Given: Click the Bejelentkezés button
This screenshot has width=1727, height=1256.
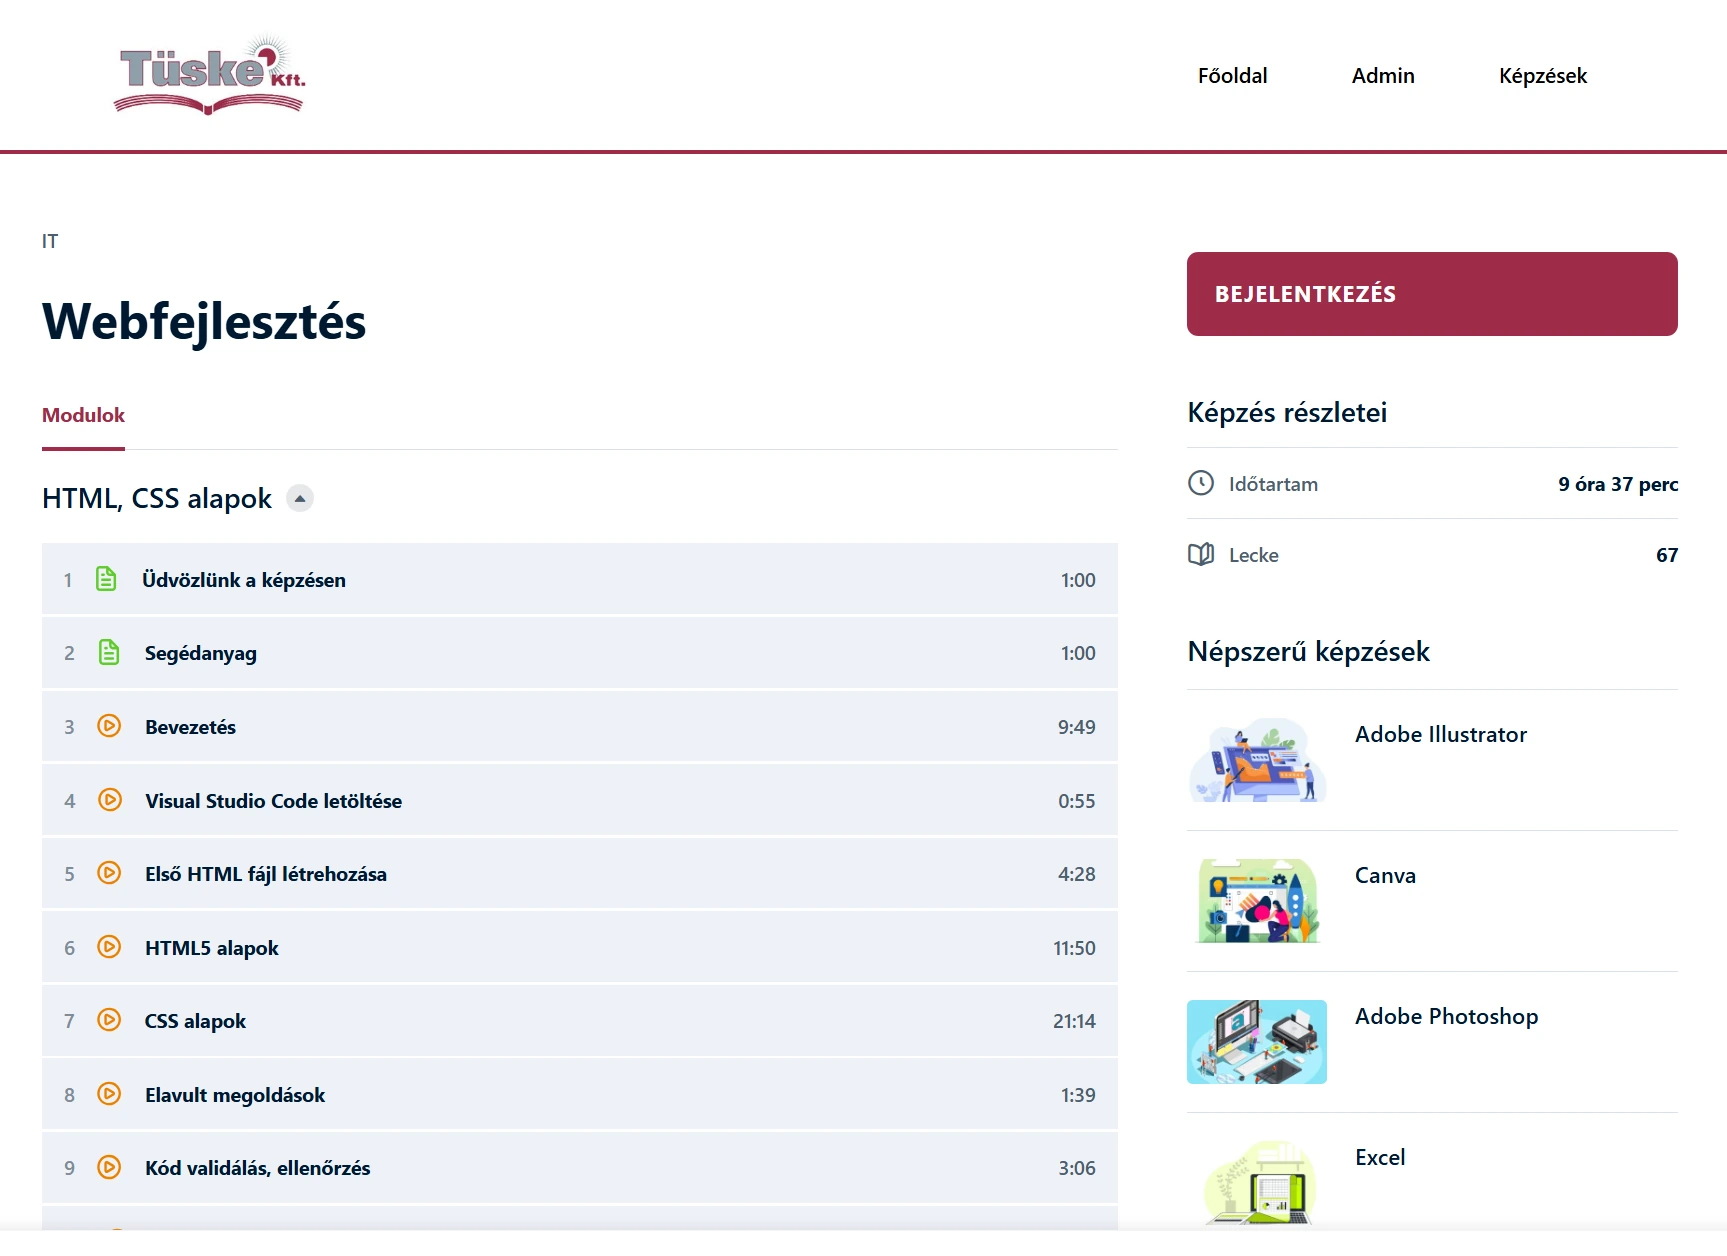Looking at the screenshot, I should coord(1431,294).
